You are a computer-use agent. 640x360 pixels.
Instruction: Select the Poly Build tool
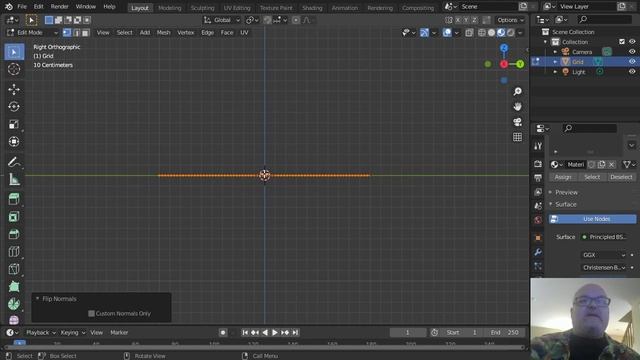tap(14, 287)
